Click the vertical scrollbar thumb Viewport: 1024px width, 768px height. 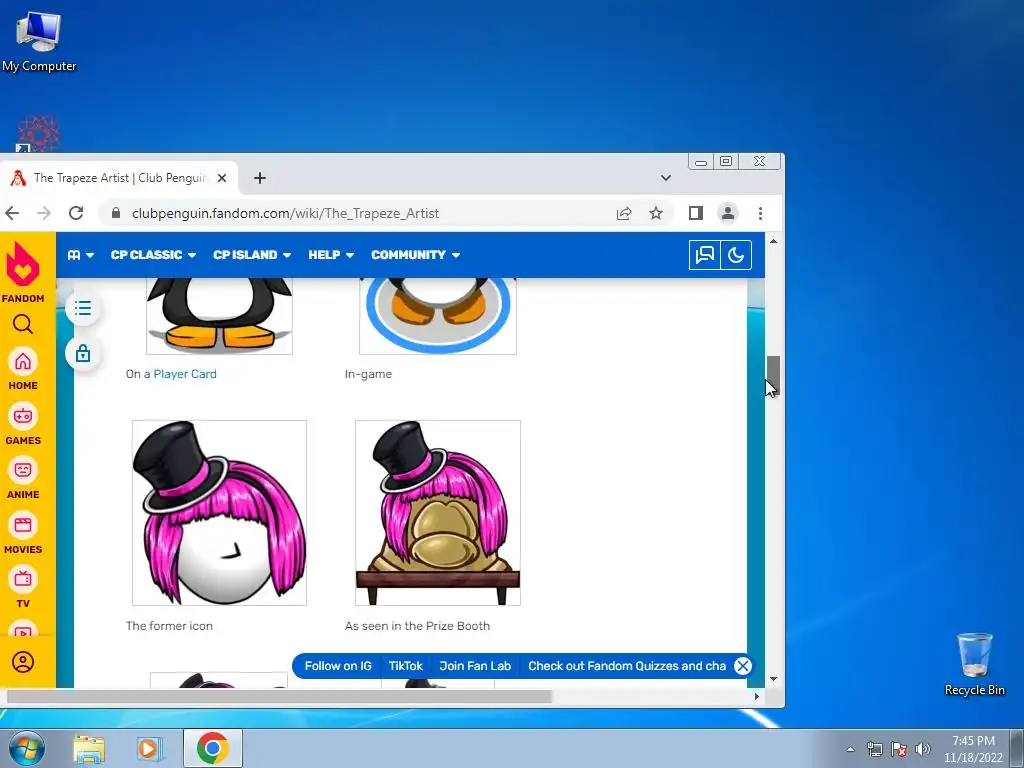click(773, 374)
